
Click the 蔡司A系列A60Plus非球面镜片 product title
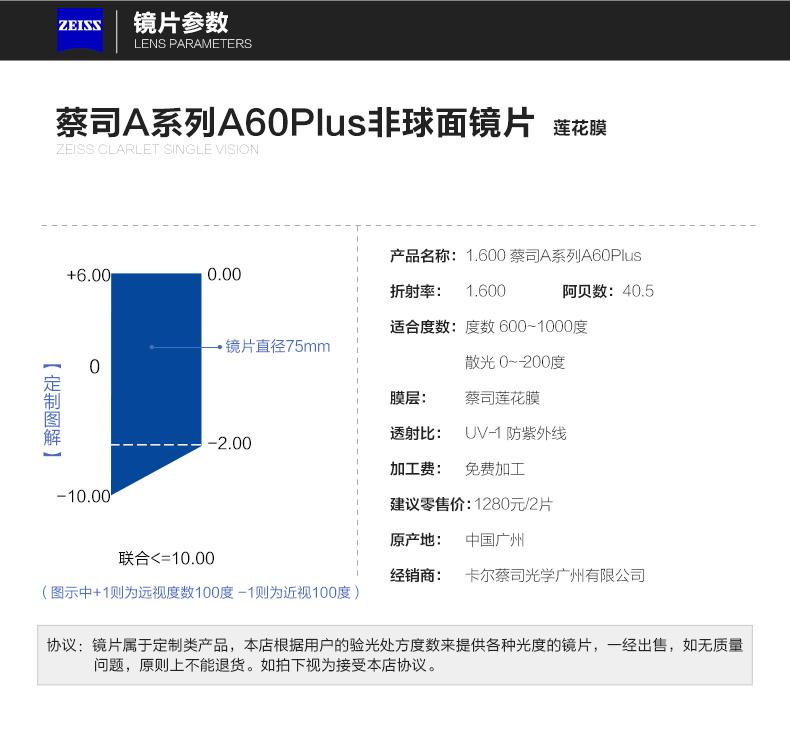tap(295, 122)
